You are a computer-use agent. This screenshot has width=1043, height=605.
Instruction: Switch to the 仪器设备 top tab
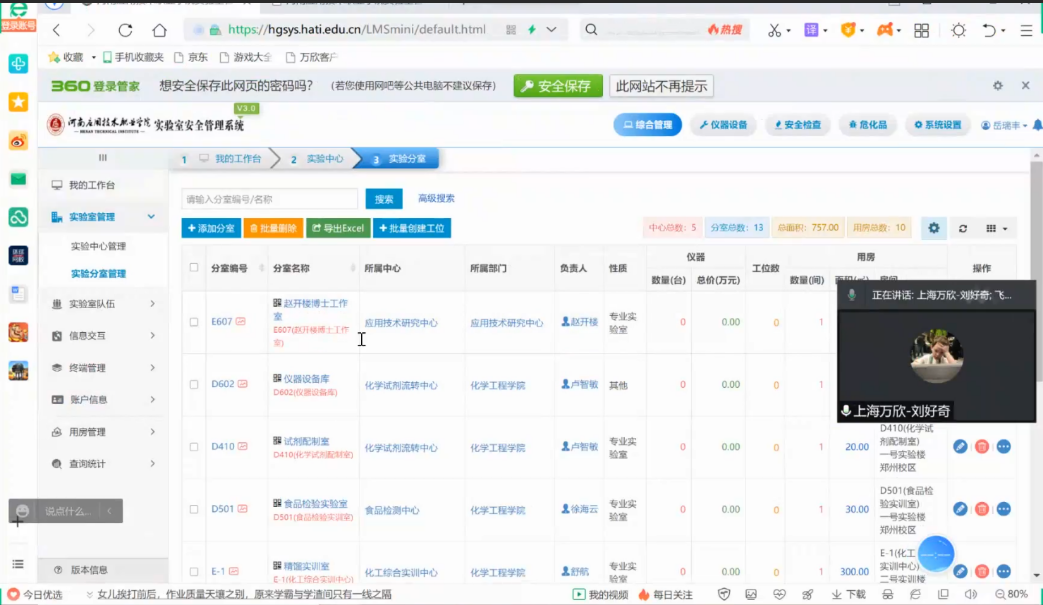pyautogui.click(x=723, y=125)
